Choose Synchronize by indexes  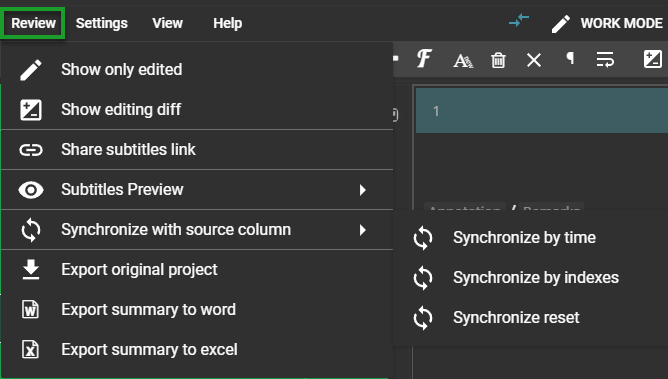530,278
